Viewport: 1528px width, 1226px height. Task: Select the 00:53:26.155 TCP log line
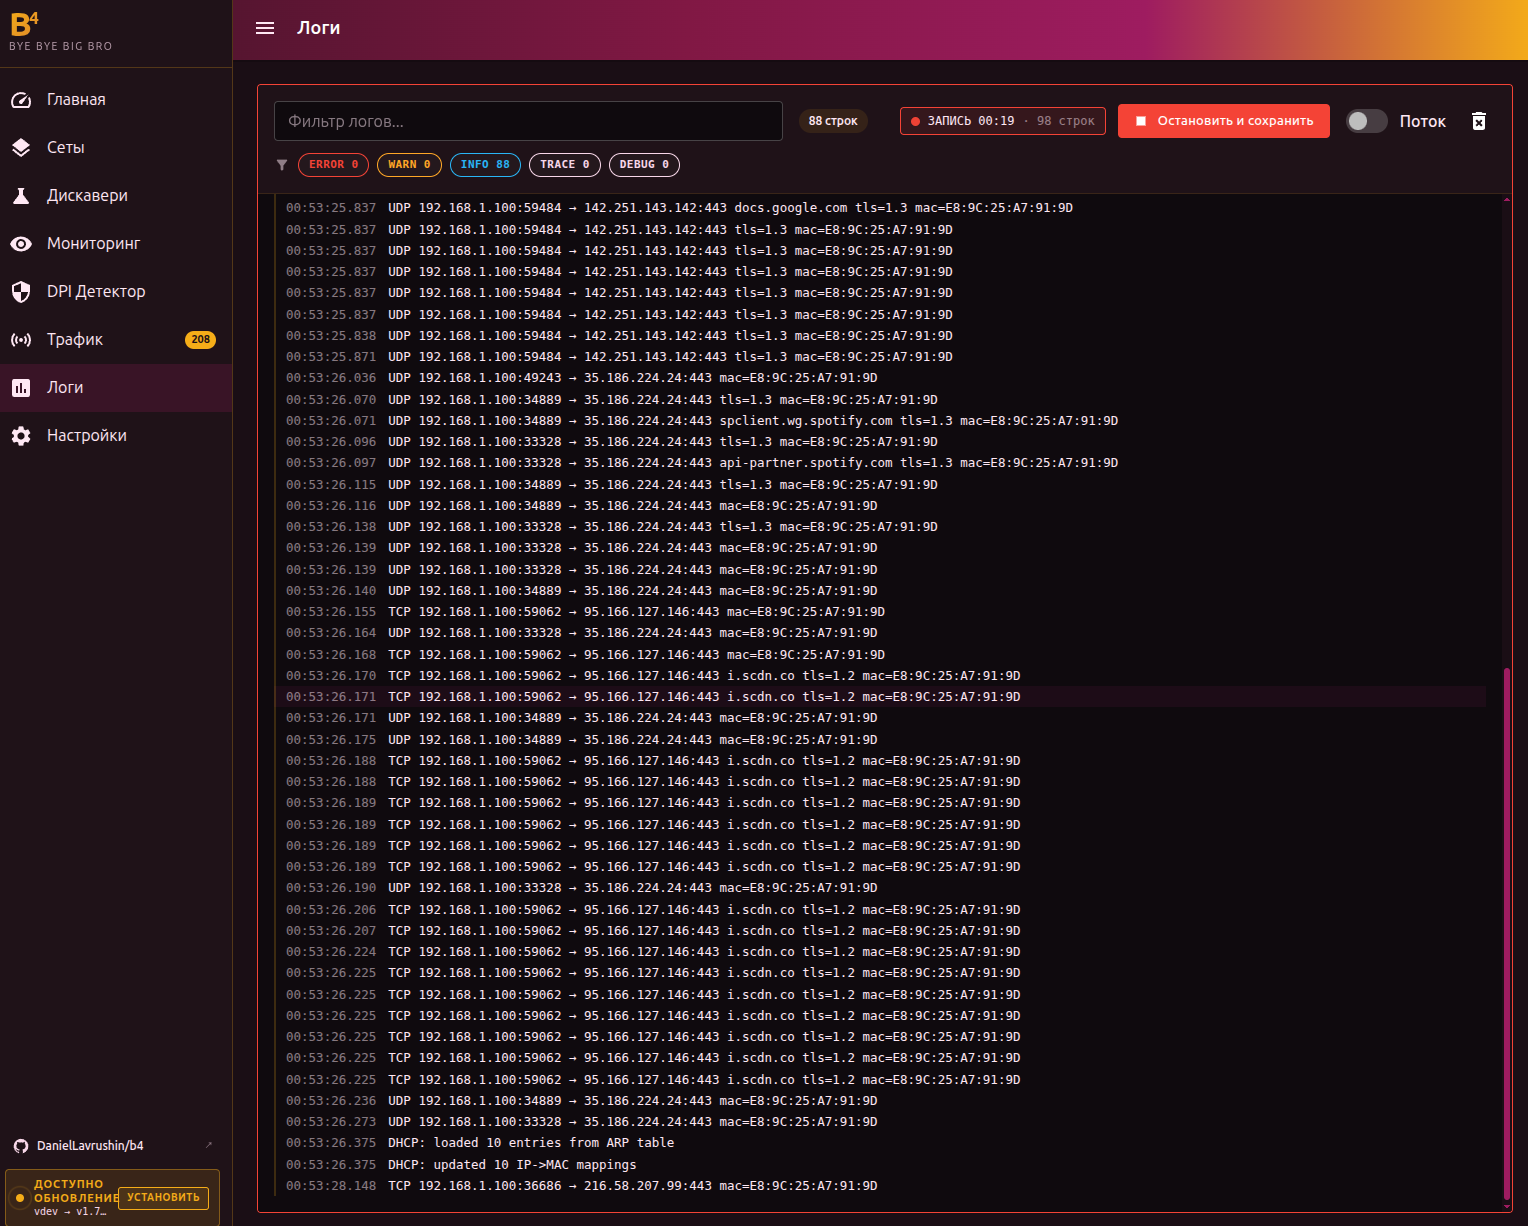[880, 612]
